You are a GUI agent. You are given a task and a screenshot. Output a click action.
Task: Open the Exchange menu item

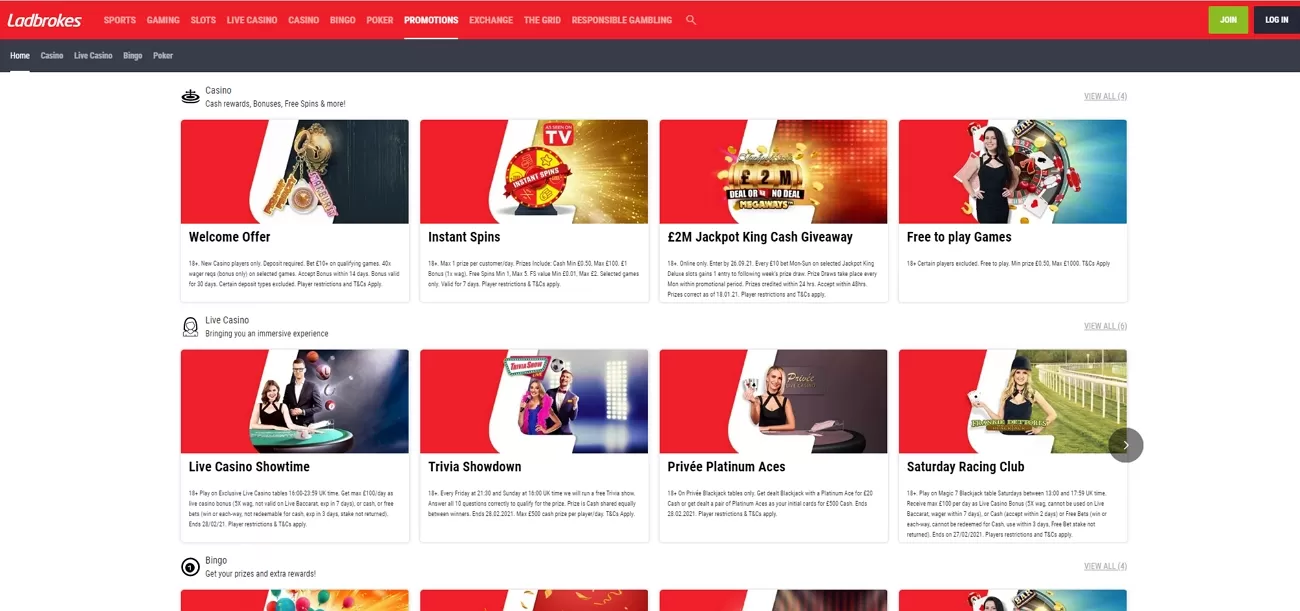coord(491,20)
